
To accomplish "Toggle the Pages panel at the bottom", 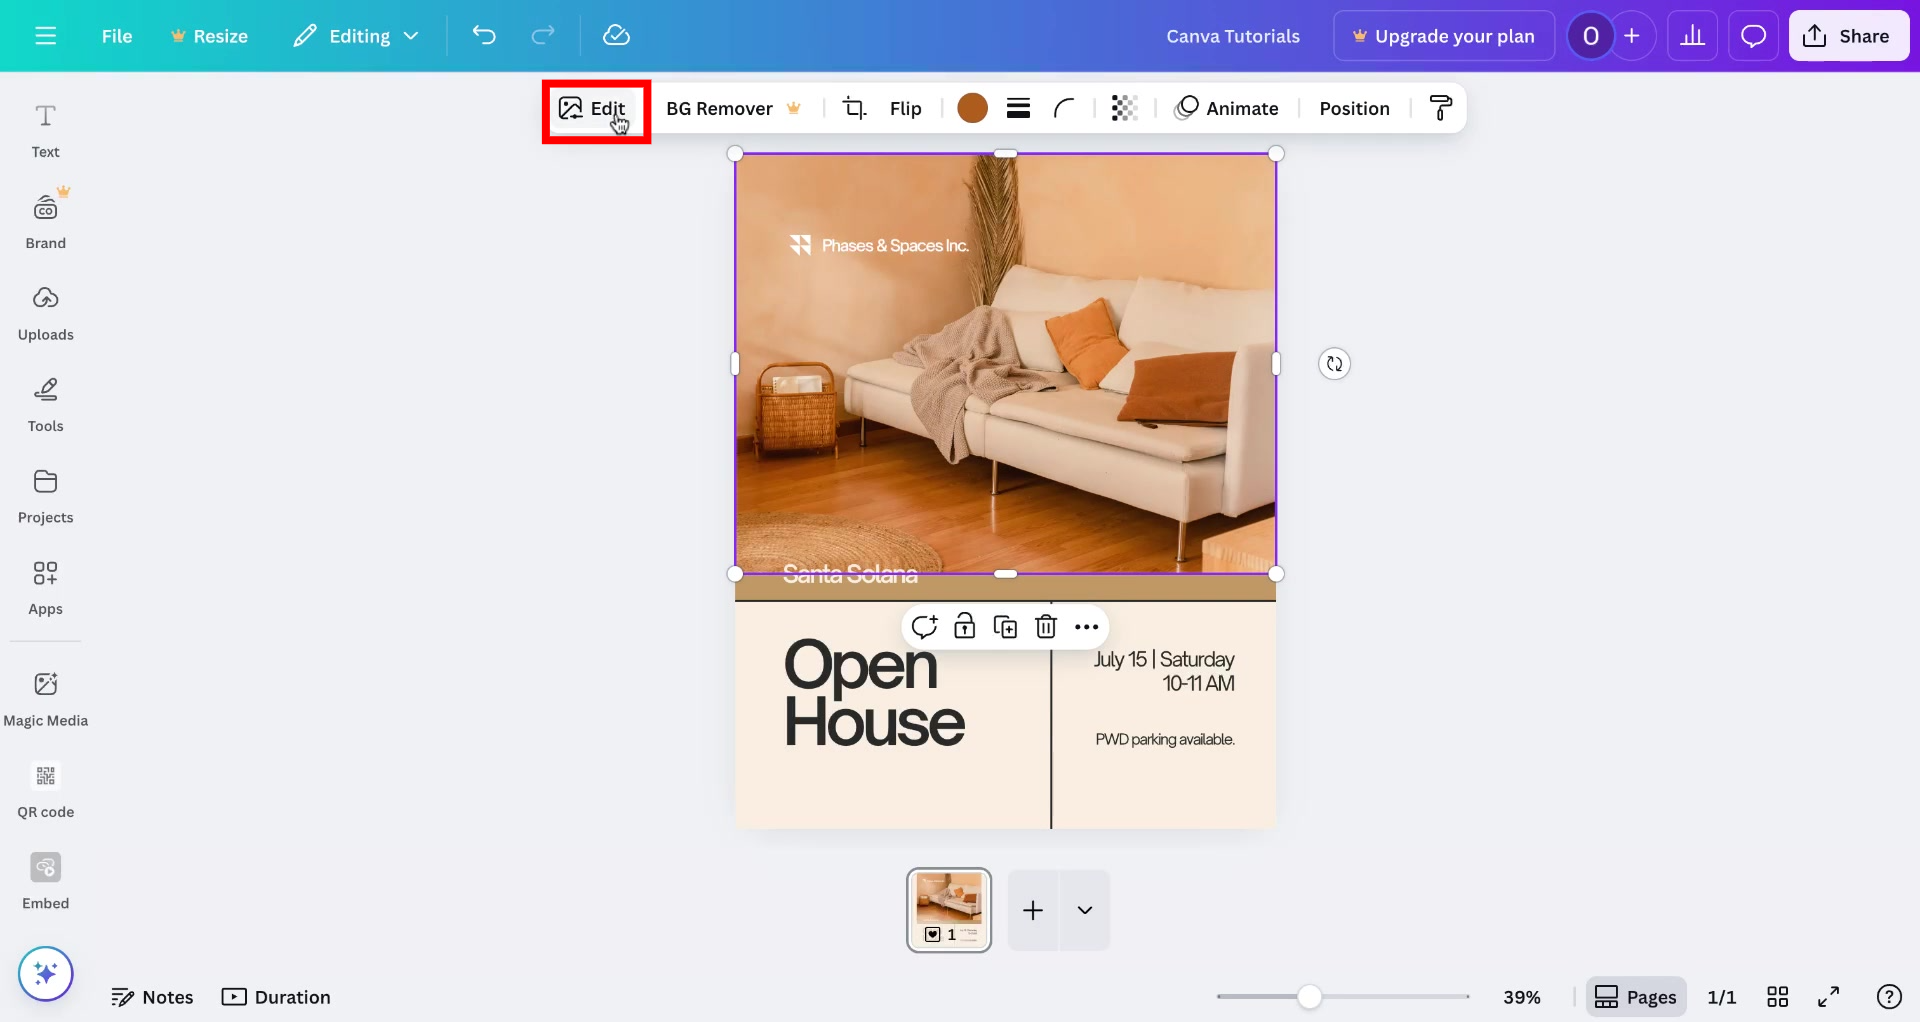I will [1636, 996].
